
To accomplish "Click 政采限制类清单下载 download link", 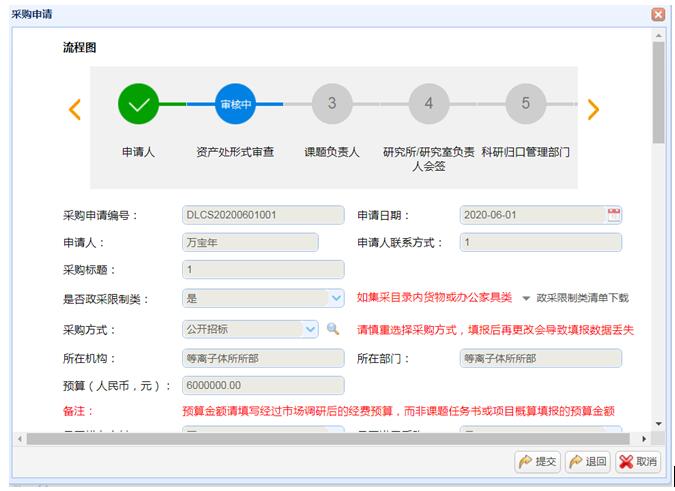I will 582,298.
